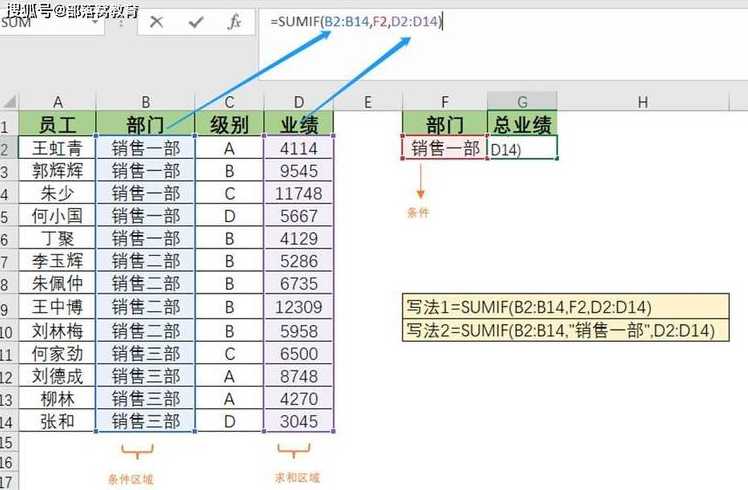The image size is (748, 490).
Task: Select performance value 5667
Action: click(299, 215)
